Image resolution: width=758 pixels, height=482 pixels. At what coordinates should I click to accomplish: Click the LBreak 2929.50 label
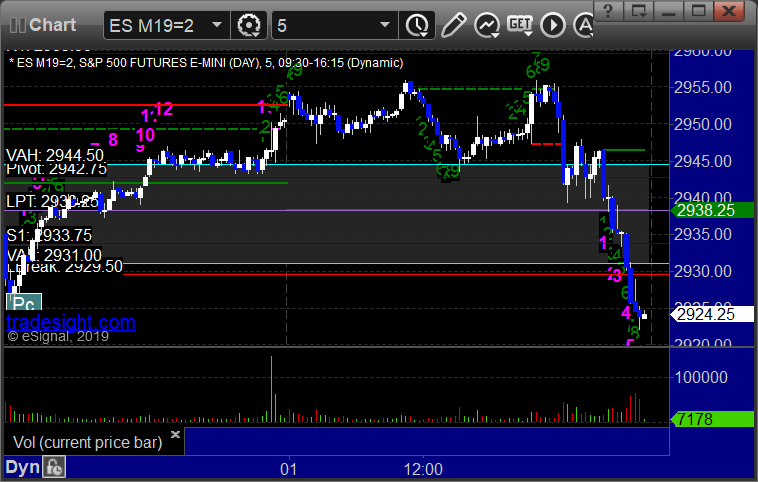(65, 266)
